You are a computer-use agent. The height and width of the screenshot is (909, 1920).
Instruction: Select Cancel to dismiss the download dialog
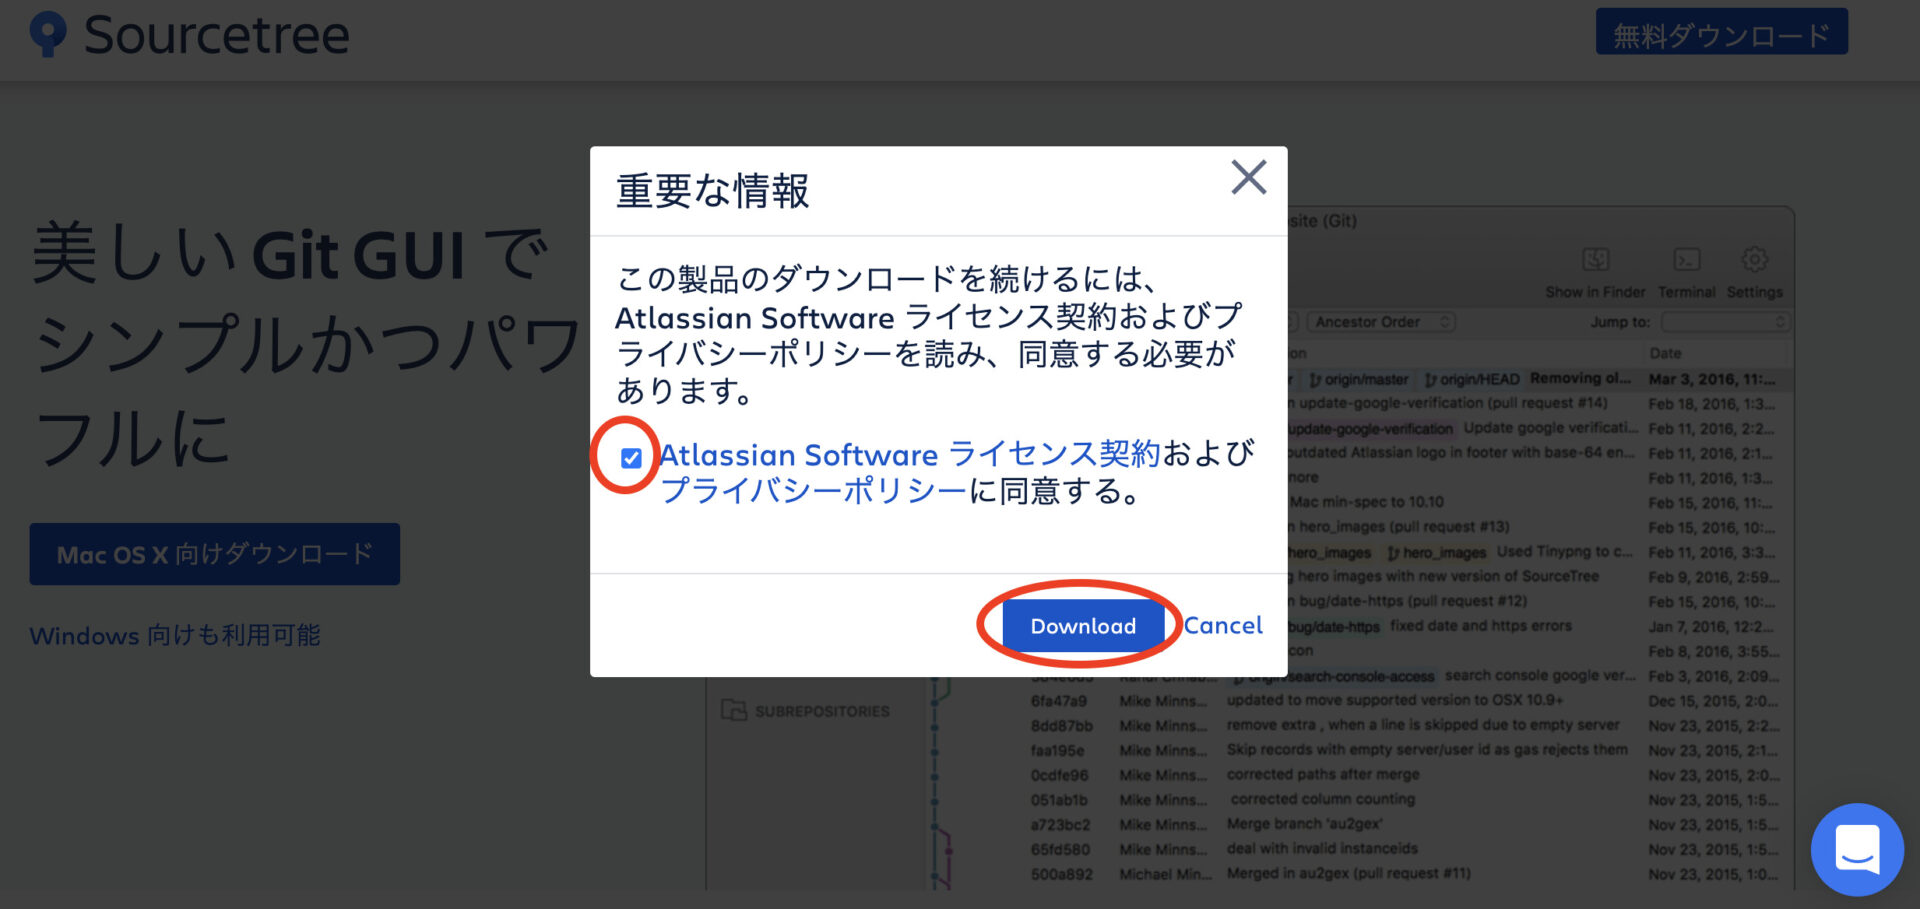(1223, 625)
